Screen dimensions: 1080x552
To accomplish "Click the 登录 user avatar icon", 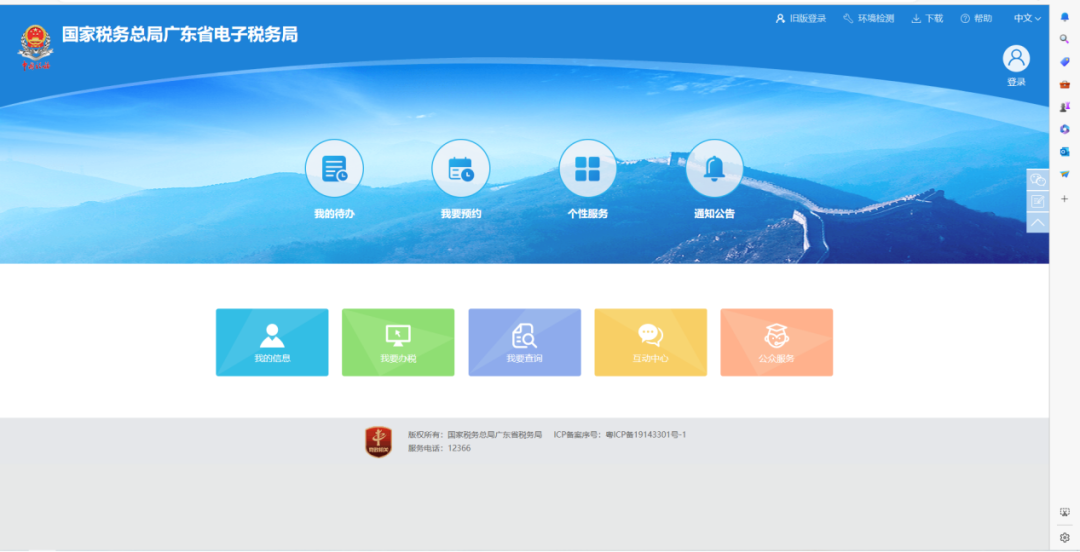I will 1016,59.
